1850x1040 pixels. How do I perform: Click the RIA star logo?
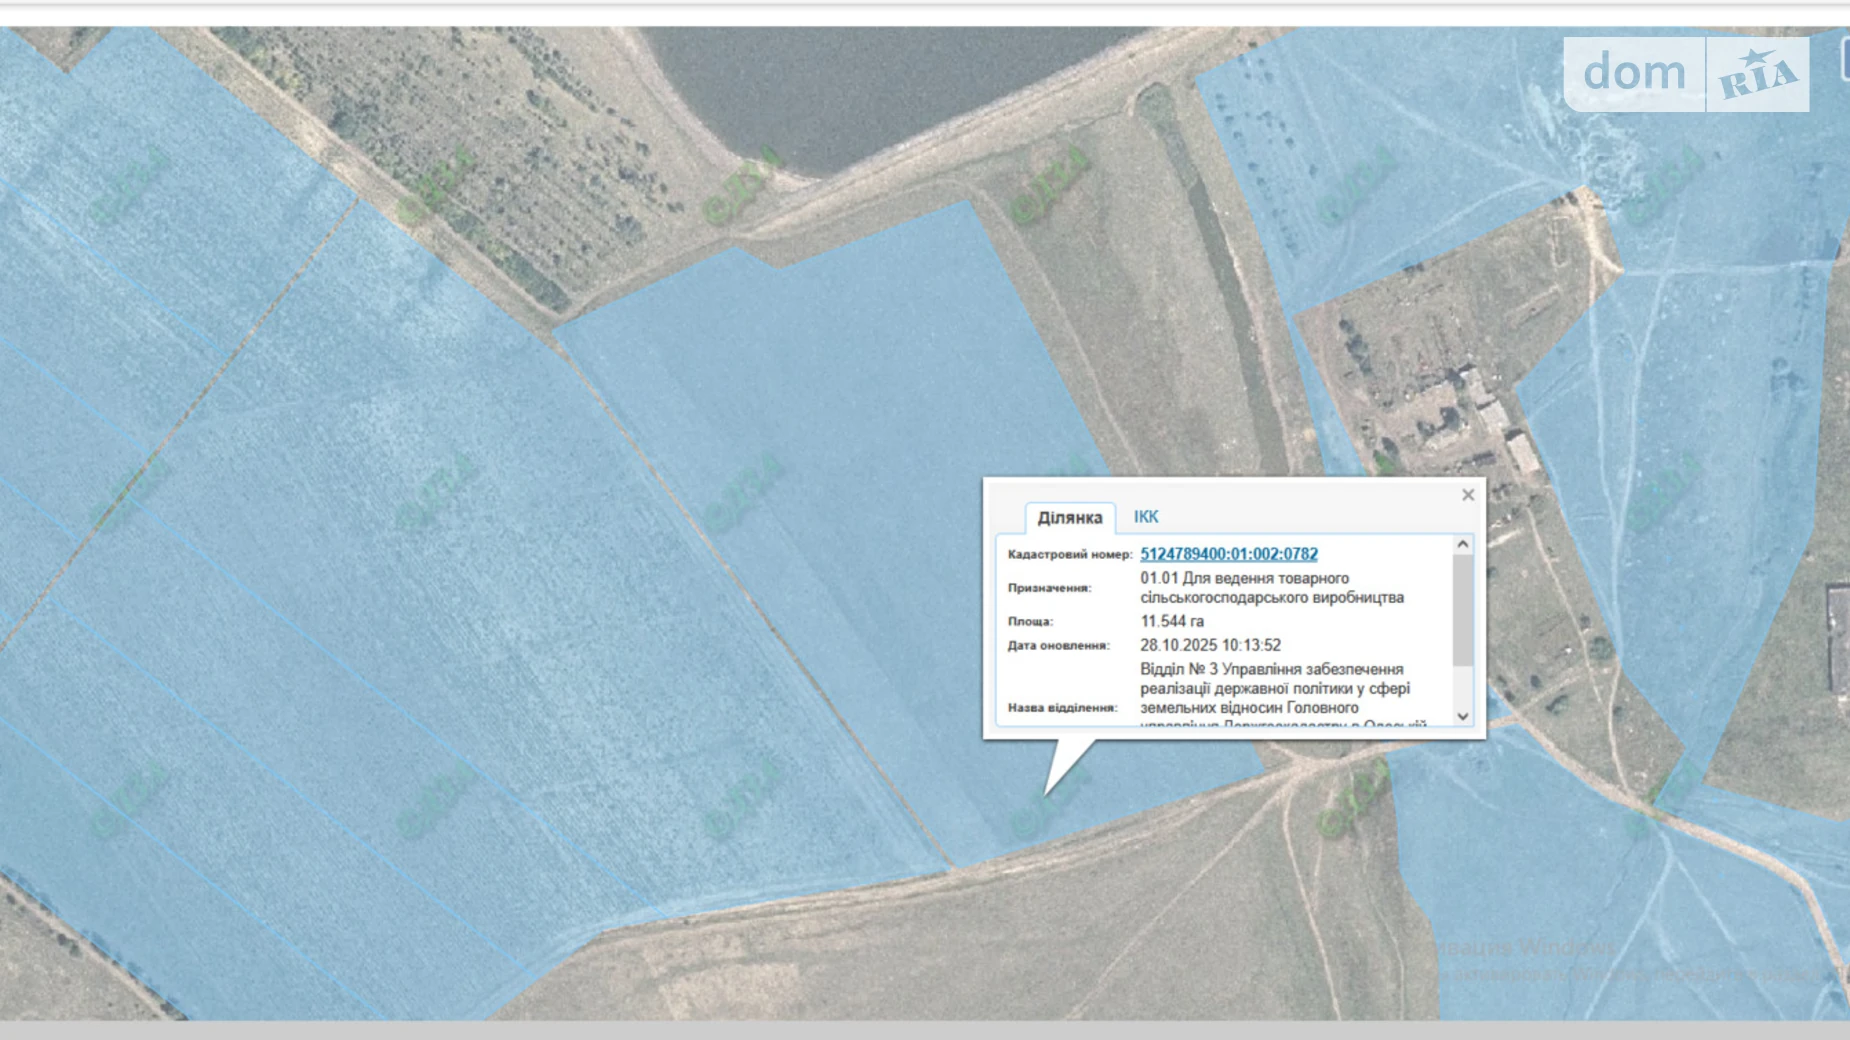1757,74
